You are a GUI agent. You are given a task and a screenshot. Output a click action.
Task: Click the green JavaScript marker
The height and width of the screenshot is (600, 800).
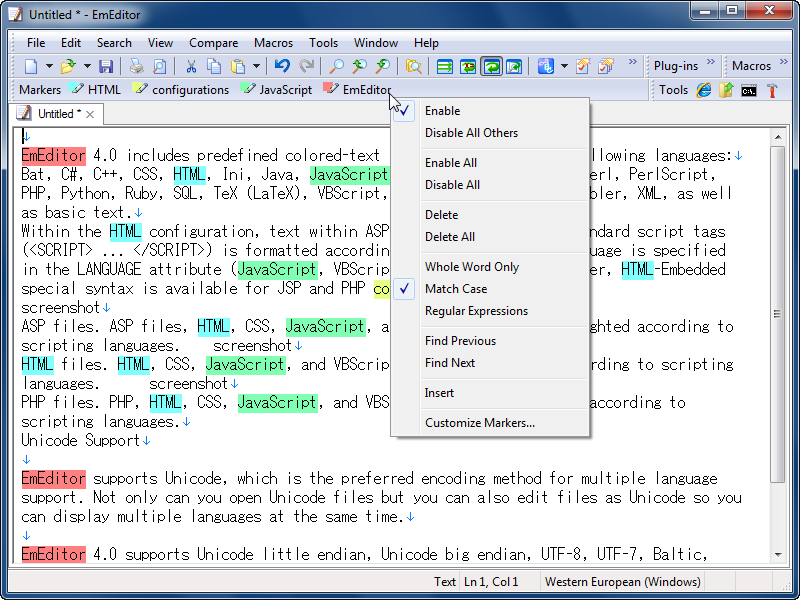click(x=277, y=90)
